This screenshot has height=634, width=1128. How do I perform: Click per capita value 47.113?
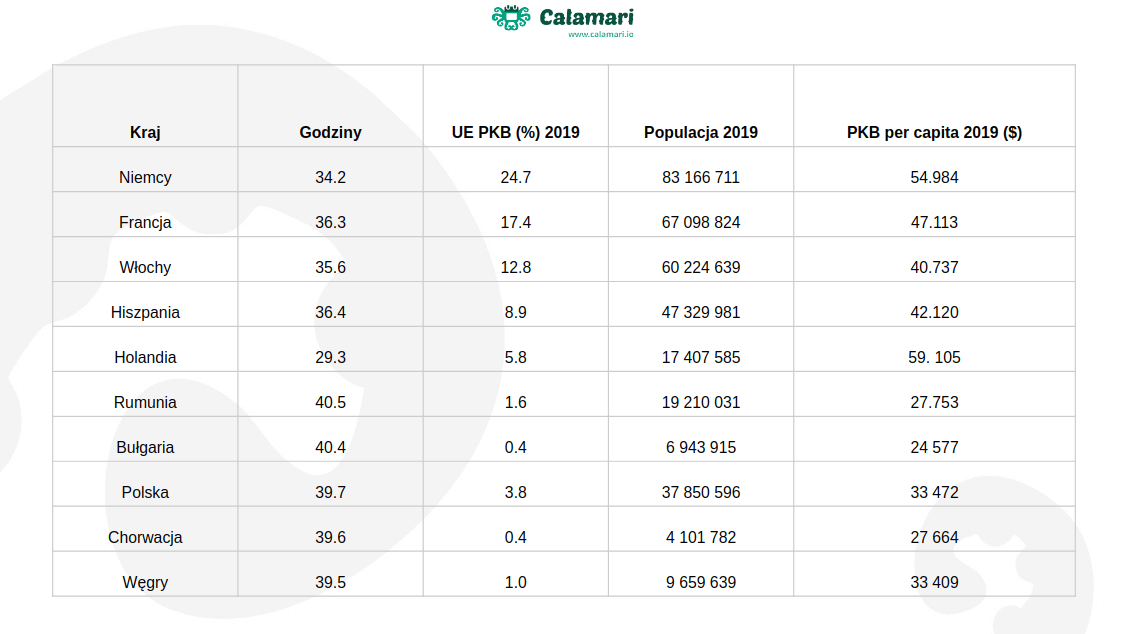pos(934,222)
